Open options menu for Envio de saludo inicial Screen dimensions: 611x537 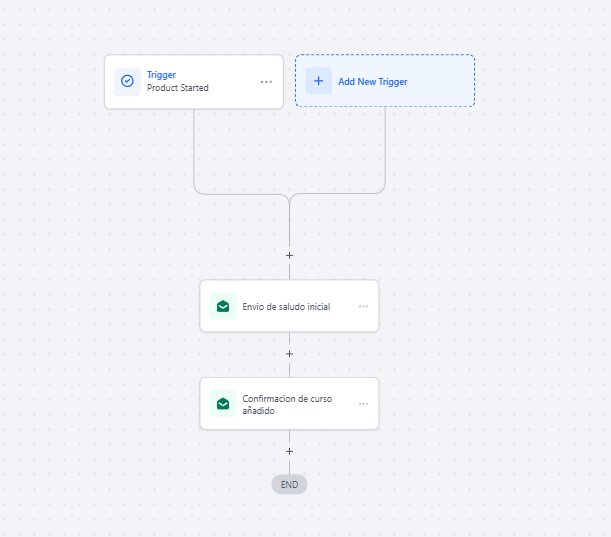click(x=363, y=307)
